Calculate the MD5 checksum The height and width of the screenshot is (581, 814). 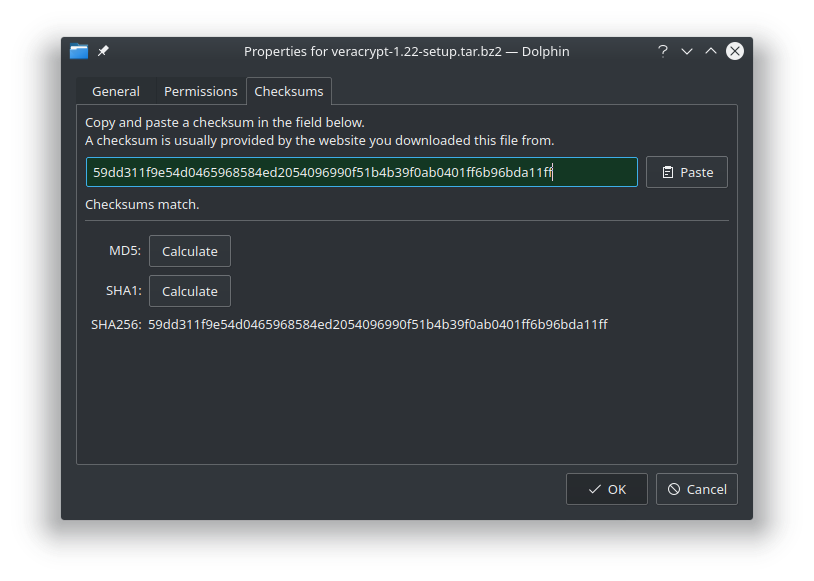pyautogui.click(x=190, y=251)
